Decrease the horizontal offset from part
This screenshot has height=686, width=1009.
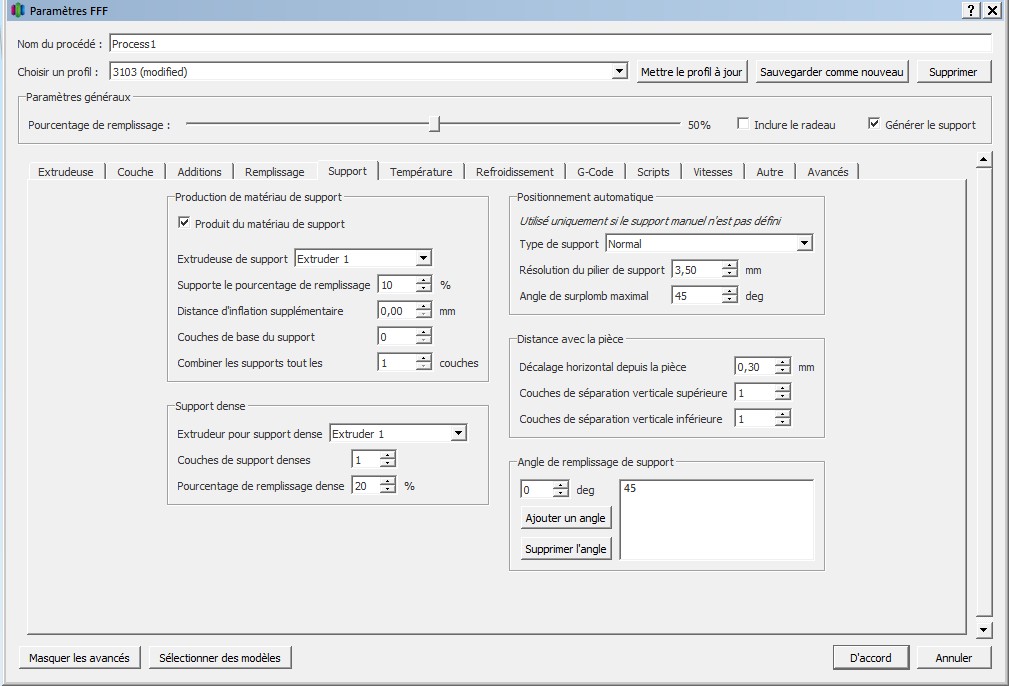tap(782, 371)
